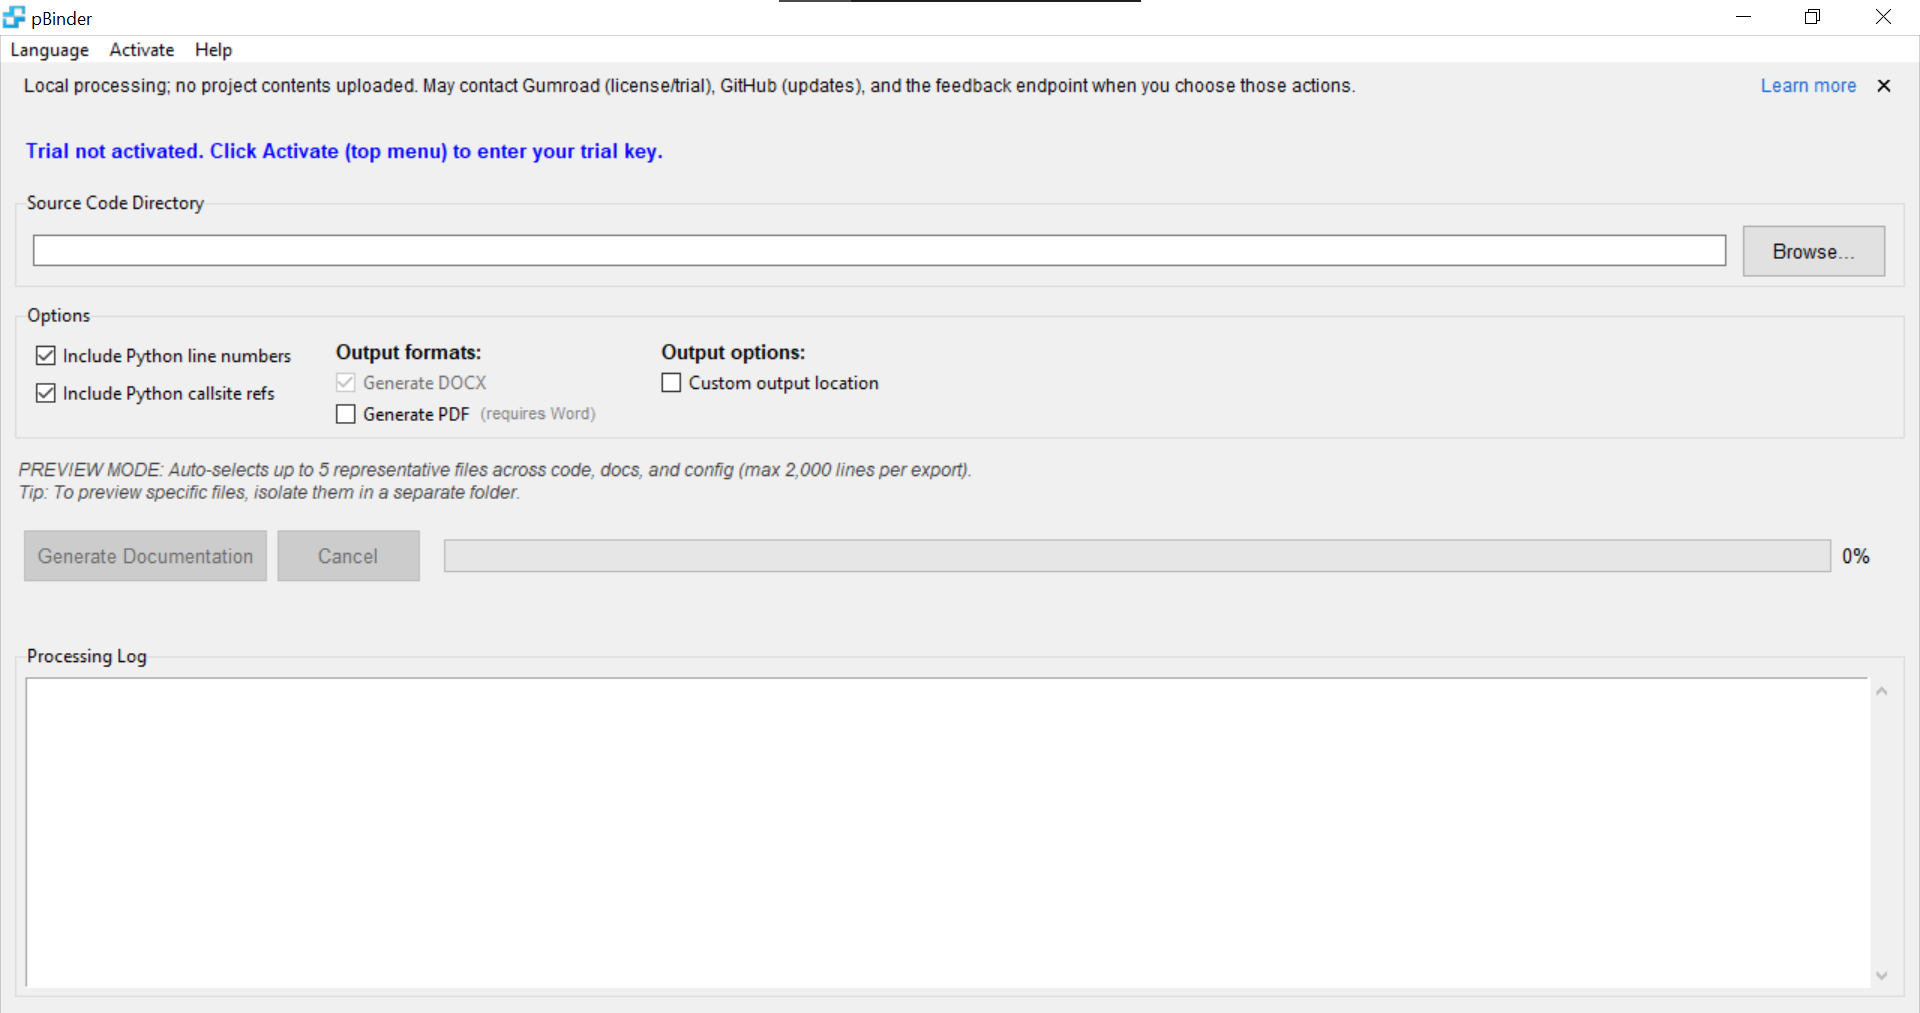This screenshot has height=1013, width=1920.
Task: Open the Activate menu
Action: point(141,49)
